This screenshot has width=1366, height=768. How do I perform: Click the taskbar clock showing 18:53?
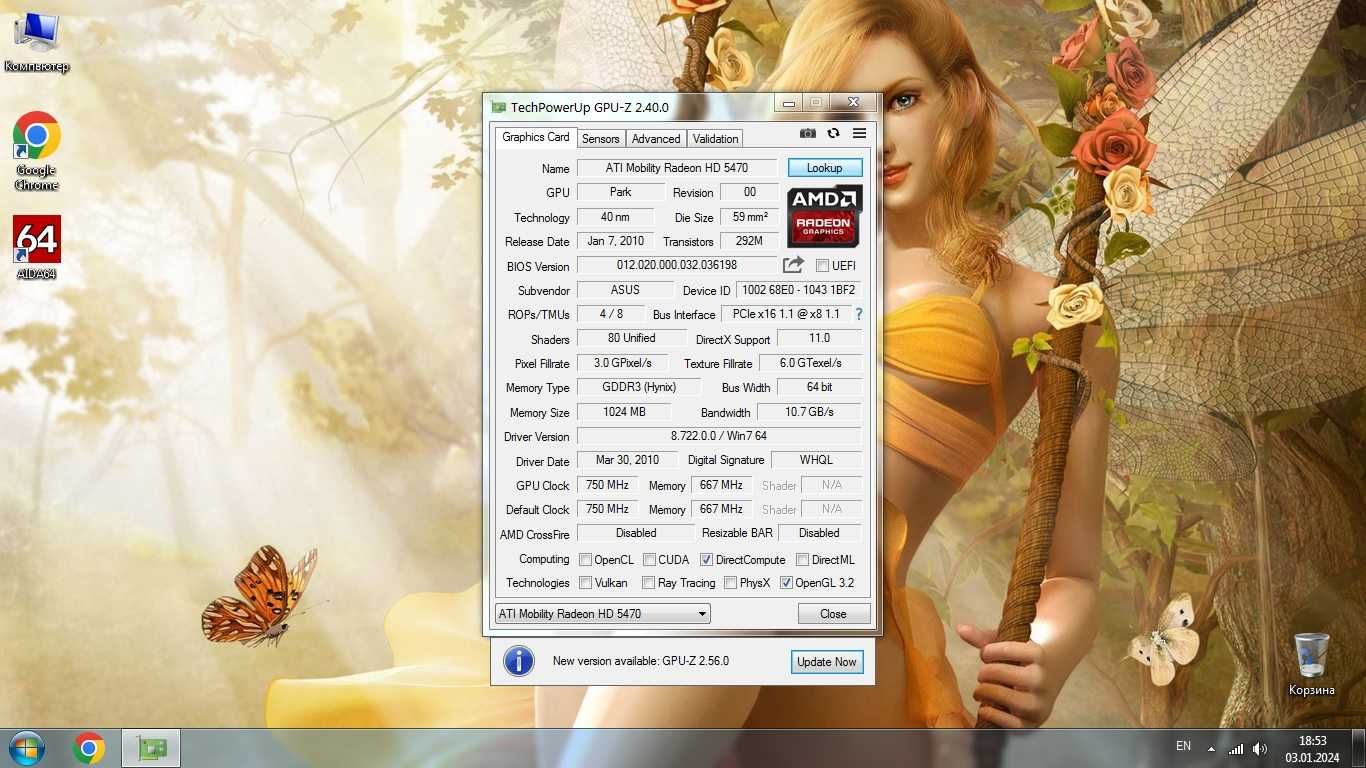click(x=1312, y=748)
